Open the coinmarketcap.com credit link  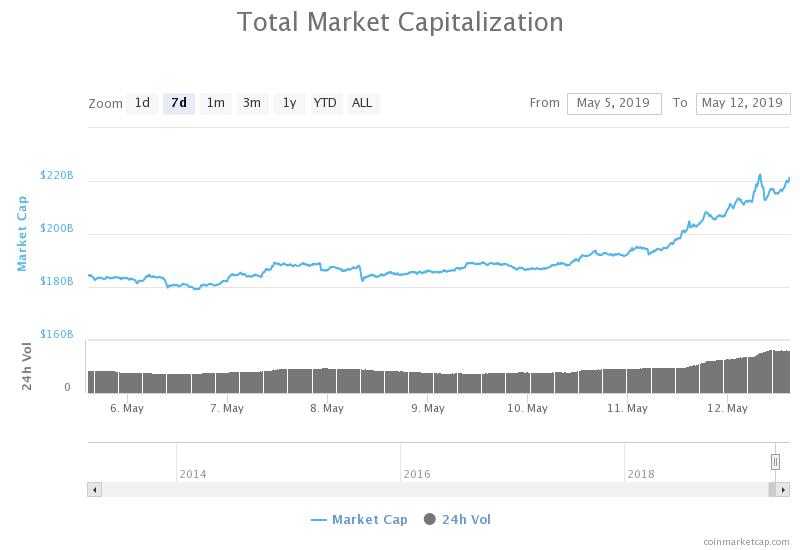pos(746,541)
